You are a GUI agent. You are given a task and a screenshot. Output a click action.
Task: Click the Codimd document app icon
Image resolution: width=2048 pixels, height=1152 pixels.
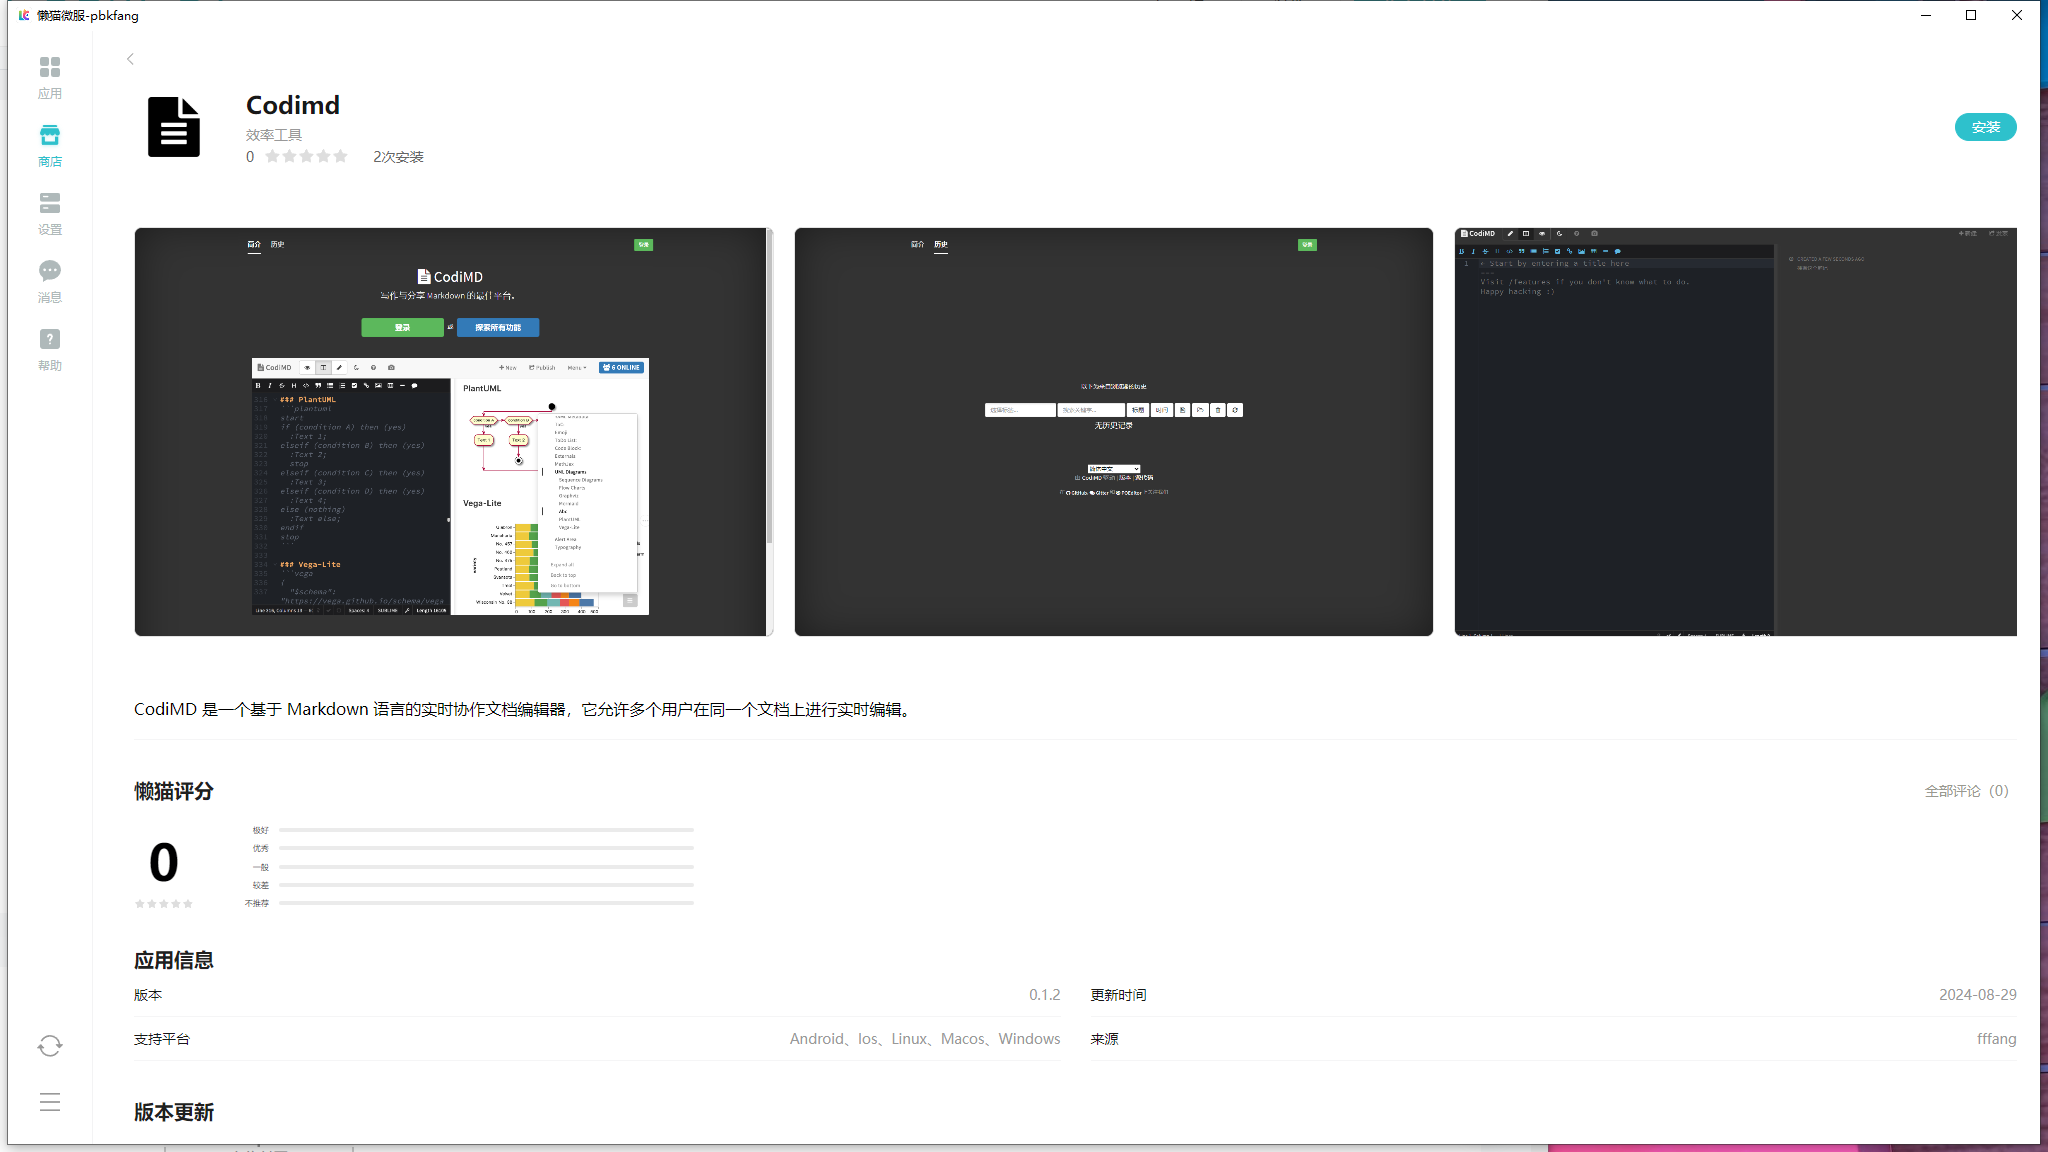(x=174, y=127)
